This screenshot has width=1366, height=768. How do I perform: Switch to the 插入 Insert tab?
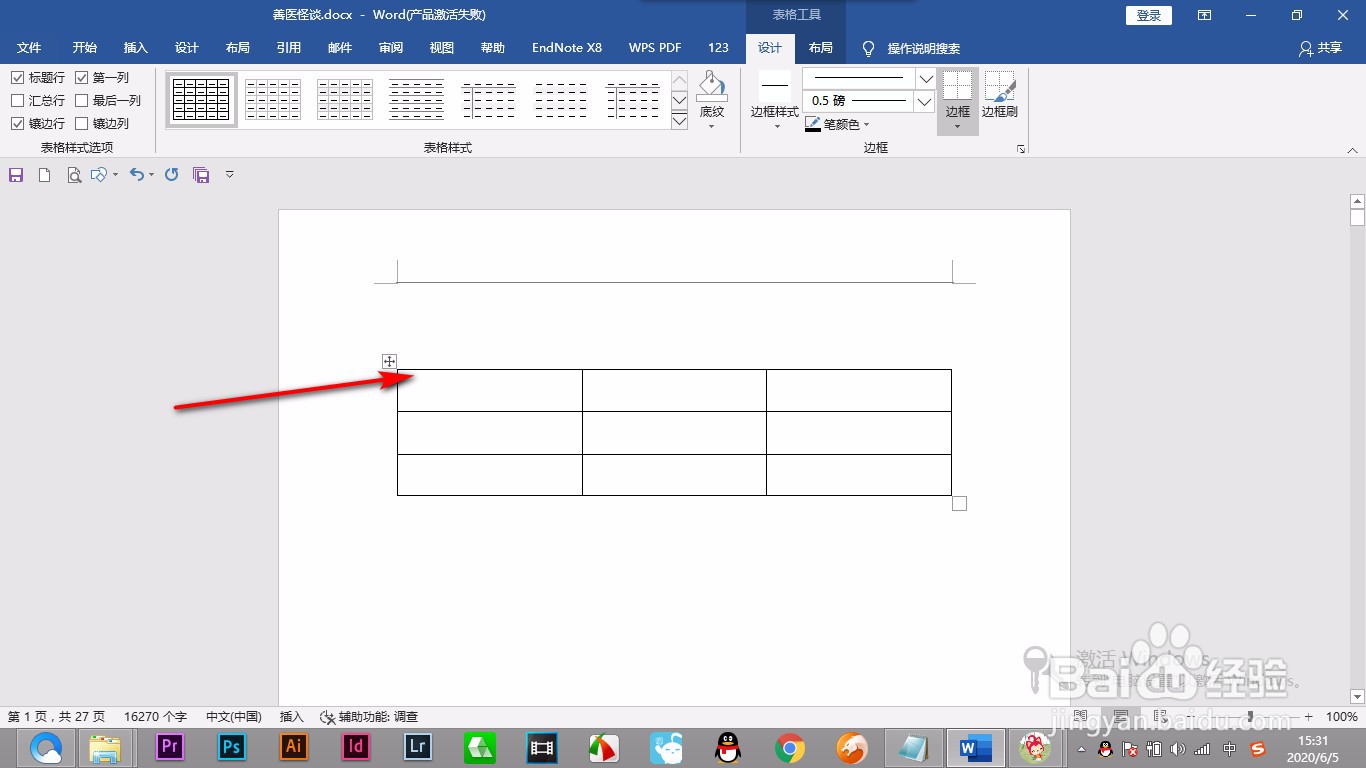[136, 48]
